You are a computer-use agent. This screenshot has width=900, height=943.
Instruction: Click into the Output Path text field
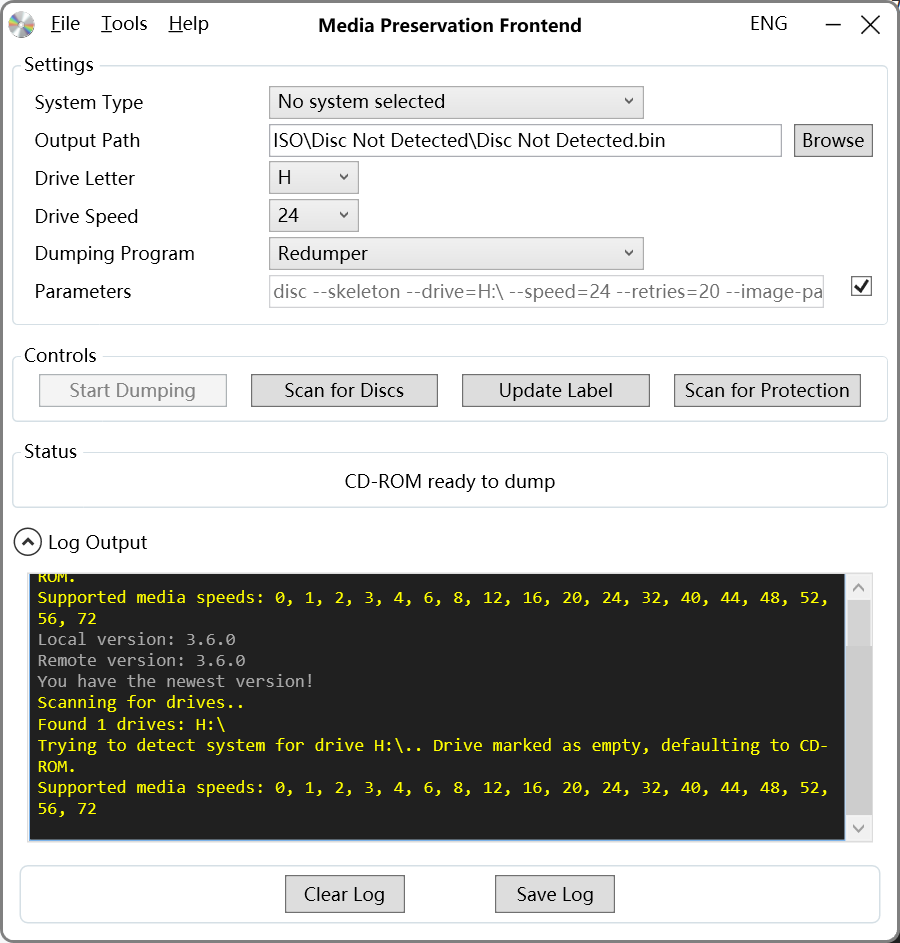tap(525, 140)
